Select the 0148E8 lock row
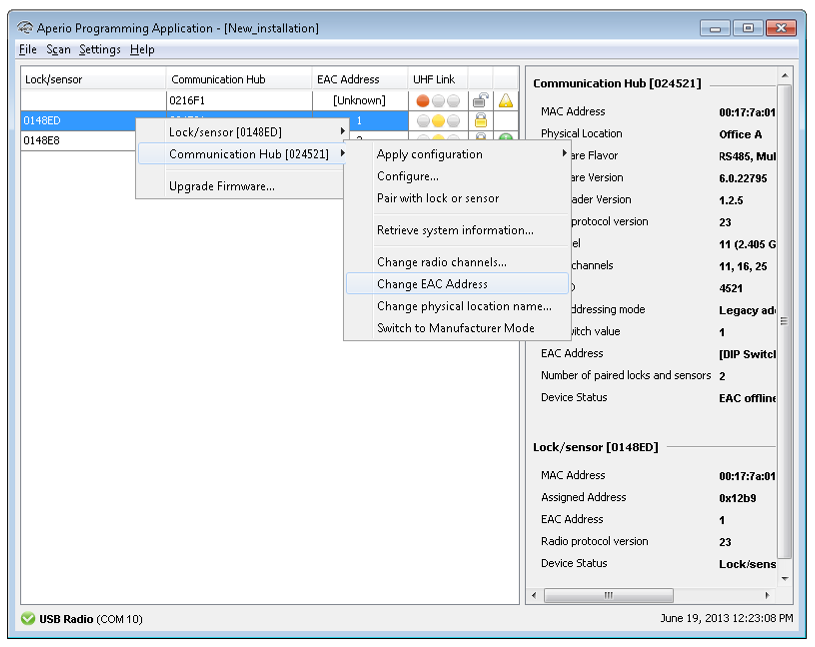Screen dimensions: 815x647 tap(78, 140)
